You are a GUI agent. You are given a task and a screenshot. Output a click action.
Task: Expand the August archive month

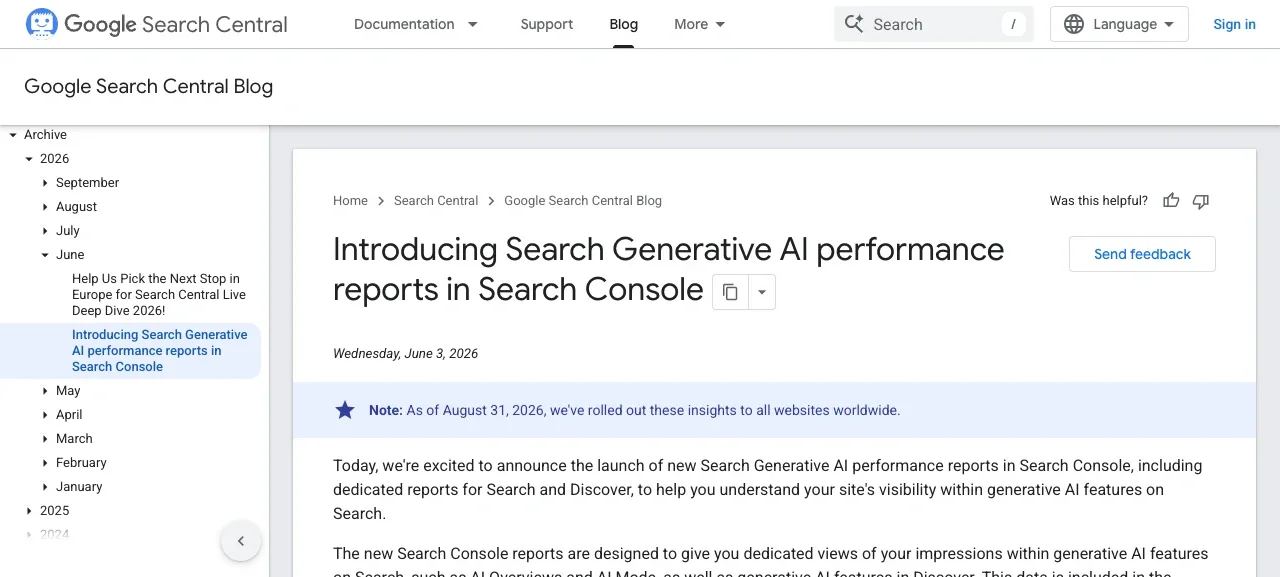click(45, 207)
